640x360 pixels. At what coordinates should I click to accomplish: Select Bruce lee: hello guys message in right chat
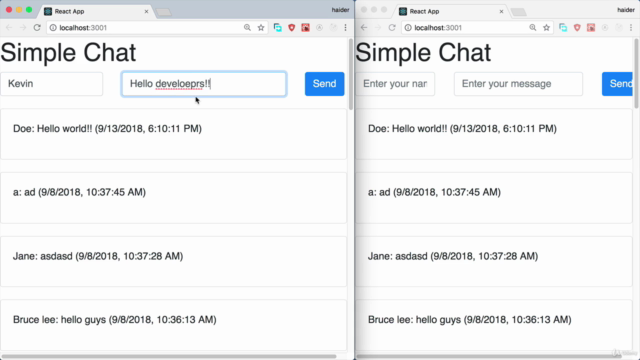click(x=494, y=325)
